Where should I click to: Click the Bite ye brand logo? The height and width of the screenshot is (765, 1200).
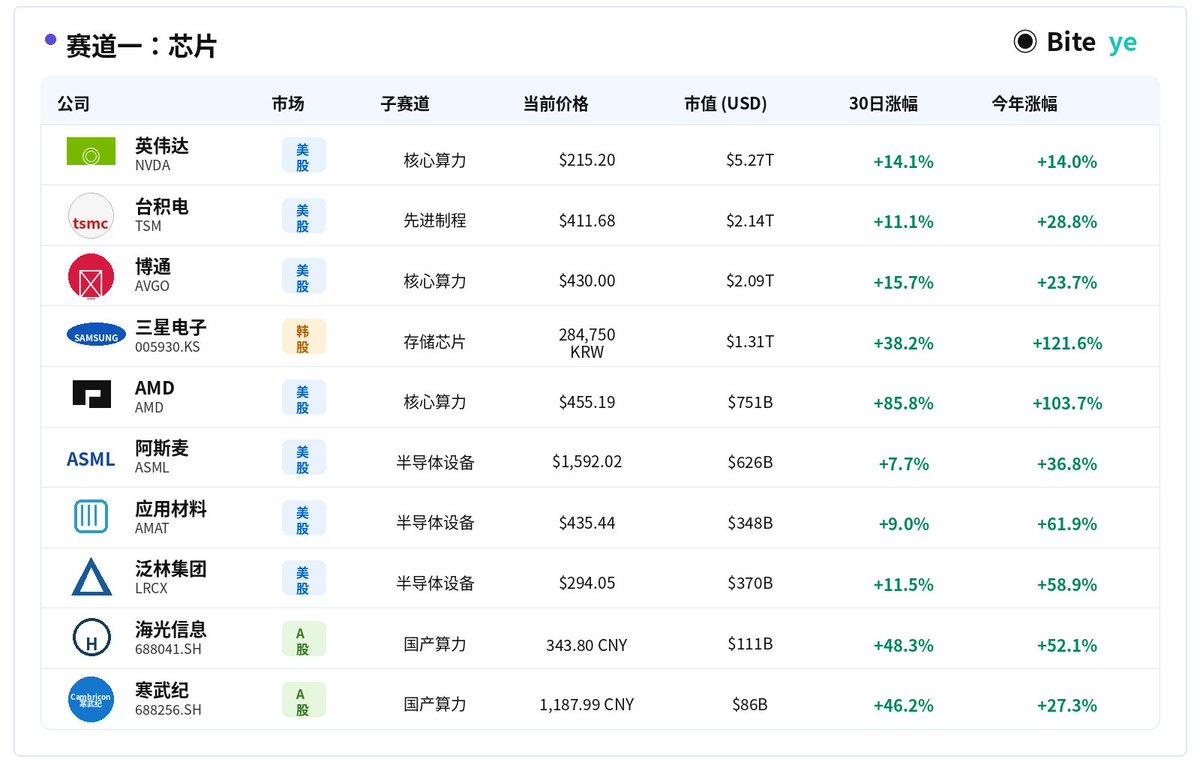coord(1075,42)
